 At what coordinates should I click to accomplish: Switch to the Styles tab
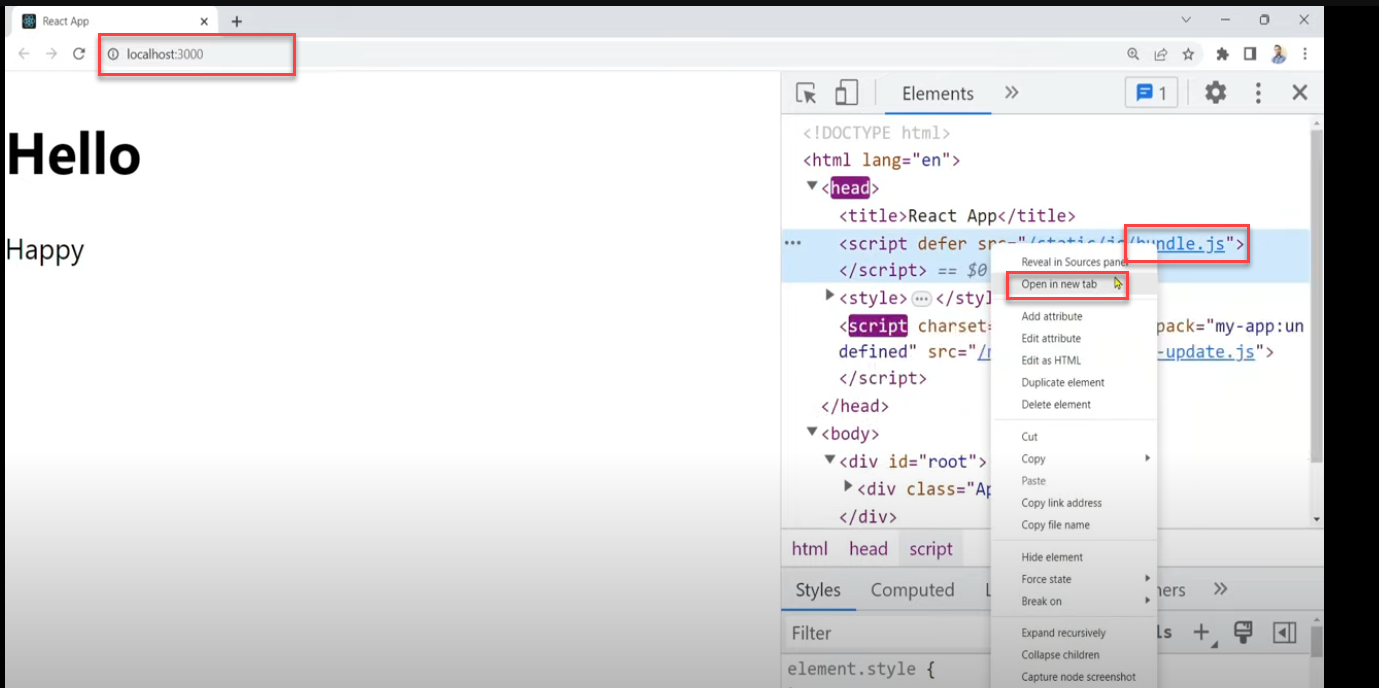(818, 589)
